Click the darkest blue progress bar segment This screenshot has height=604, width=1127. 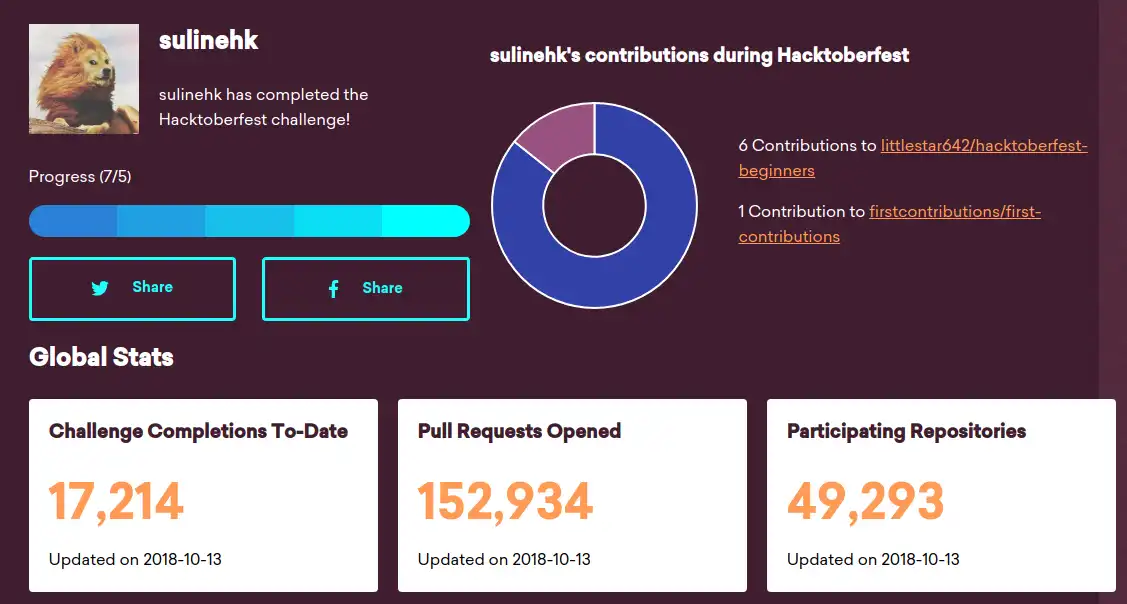tap(72, 221)
